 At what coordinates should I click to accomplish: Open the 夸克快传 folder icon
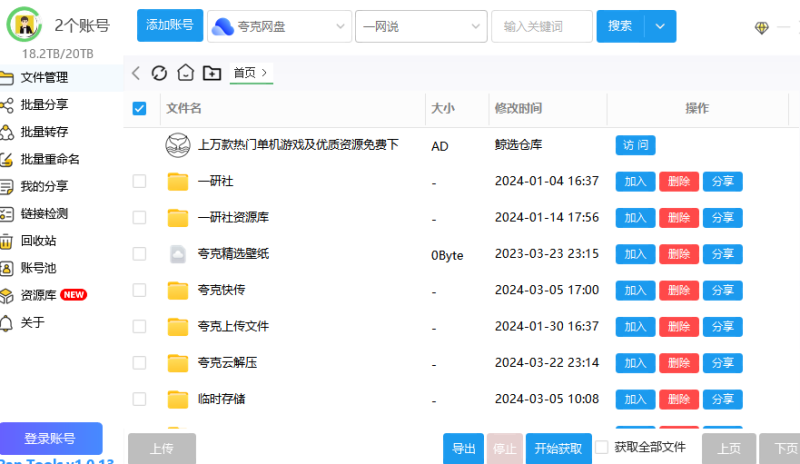178,290
